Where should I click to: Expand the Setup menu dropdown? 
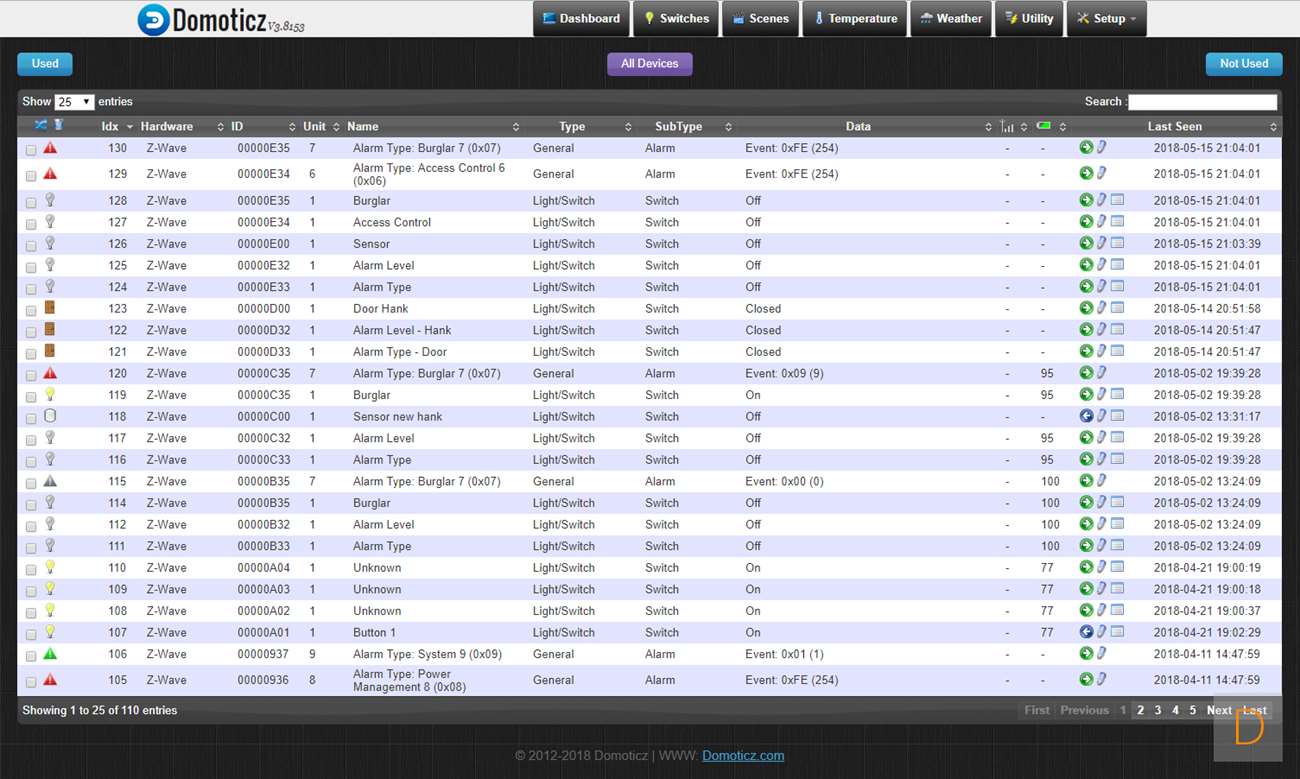(x=1106, y=18)
